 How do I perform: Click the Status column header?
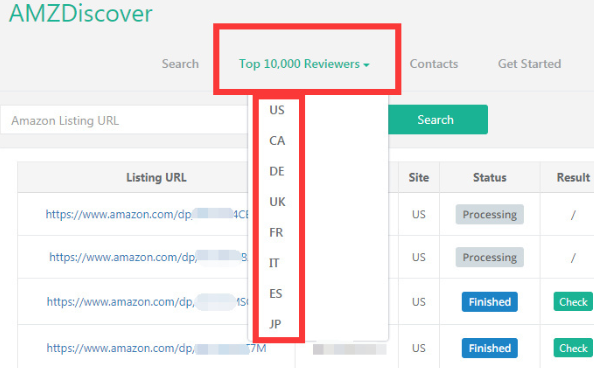(489, 177)
